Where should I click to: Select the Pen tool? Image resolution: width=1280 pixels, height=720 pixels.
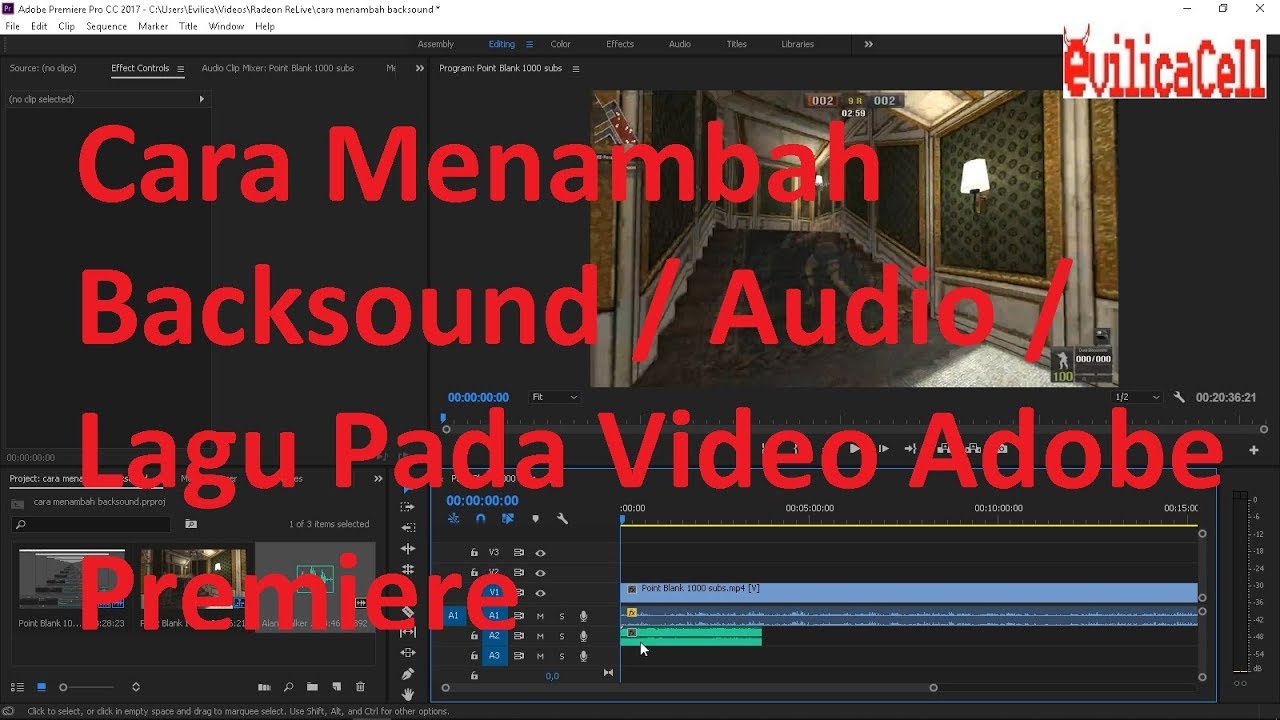pos(407,674)
